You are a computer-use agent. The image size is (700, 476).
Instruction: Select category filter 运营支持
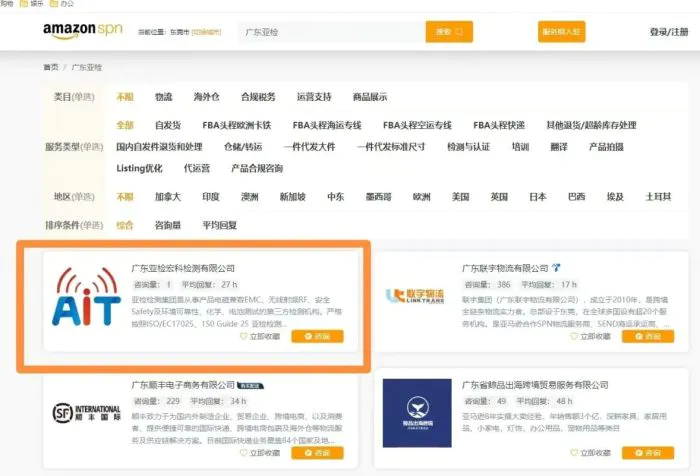click(314, 97)
